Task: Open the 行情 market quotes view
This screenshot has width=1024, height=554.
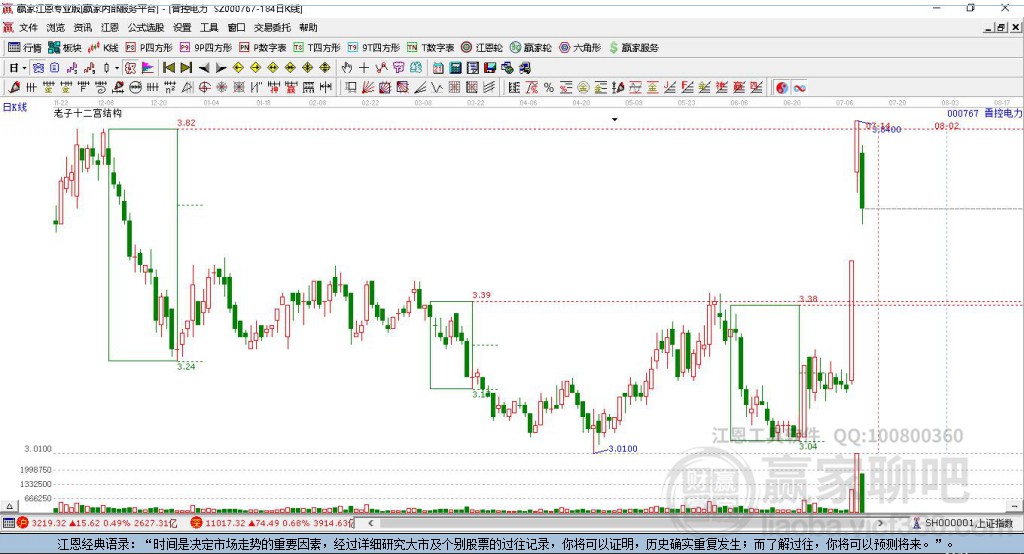Action: click(25, 48)
